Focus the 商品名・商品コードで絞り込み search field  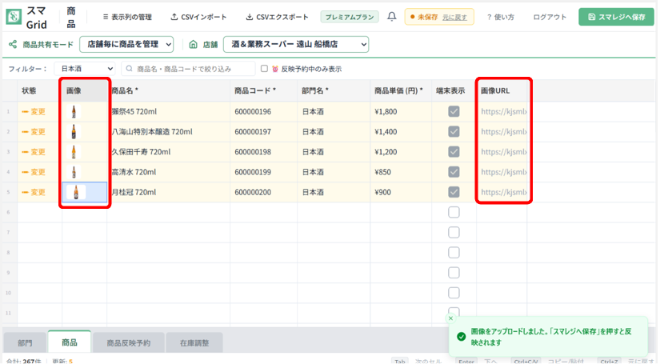[188, 68]
